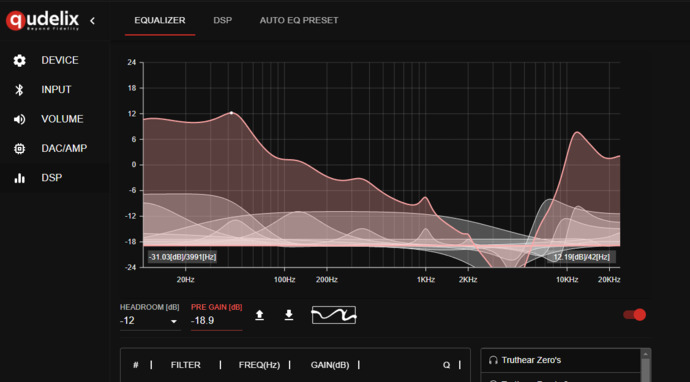Click the # column header
Image resolution: width=690 pixels, height=382 pixels.
point(136,365)
